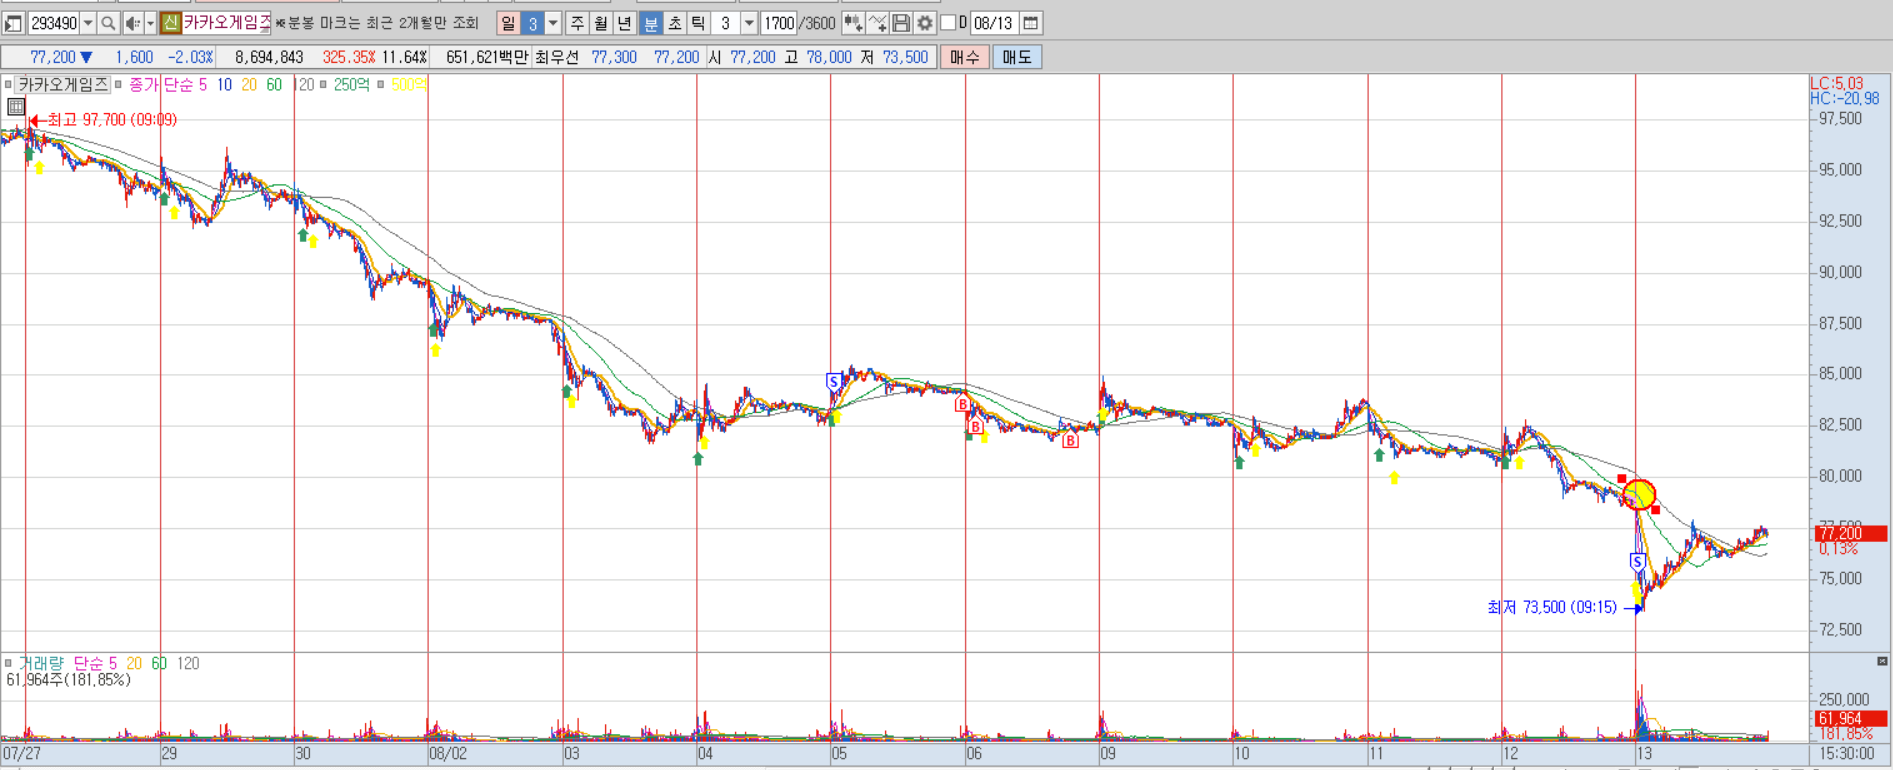Viewport: 1893px width, 770px height.
Task: Click the stock code input 293490
Action: click(54, 23)
